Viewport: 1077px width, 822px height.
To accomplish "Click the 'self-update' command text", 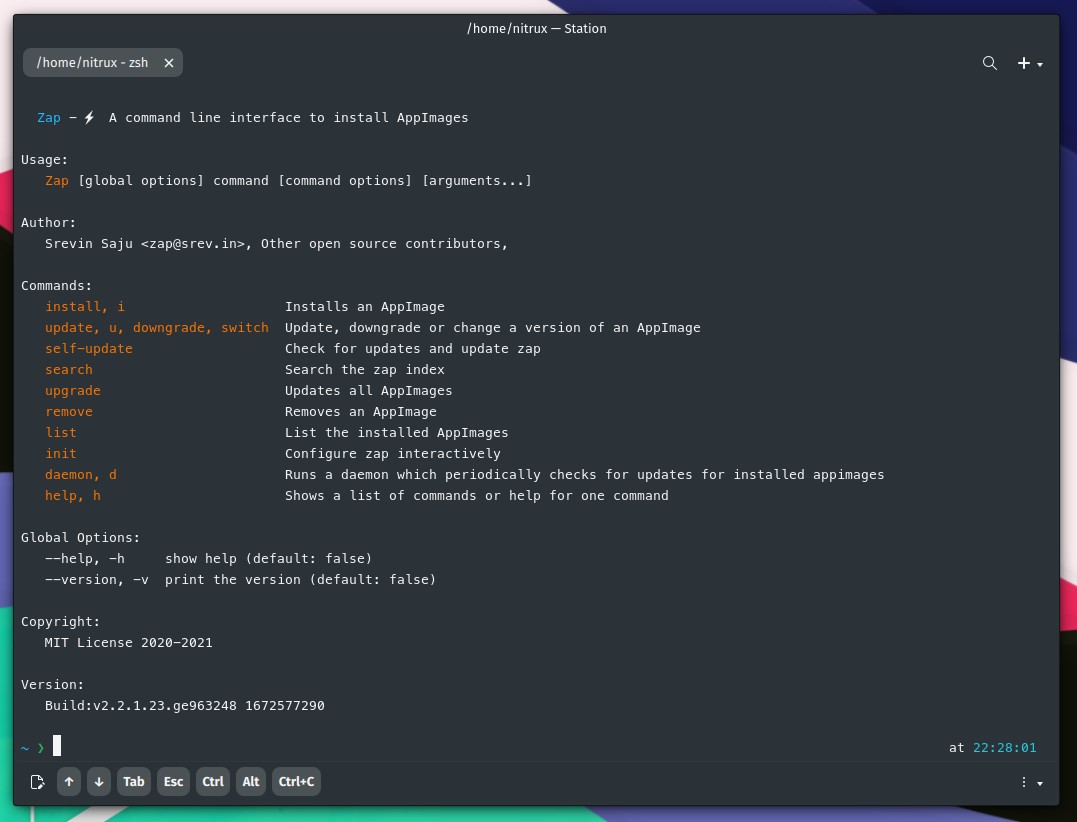I will pyautogui.click(x=89, y=349).
